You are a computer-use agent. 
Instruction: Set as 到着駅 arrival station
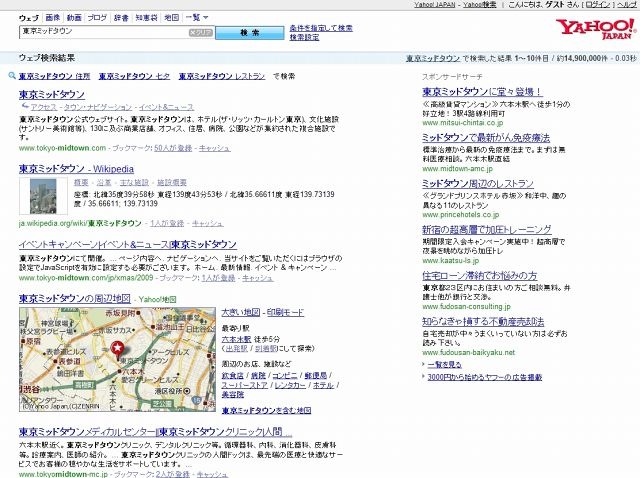(x=266, y=349)
